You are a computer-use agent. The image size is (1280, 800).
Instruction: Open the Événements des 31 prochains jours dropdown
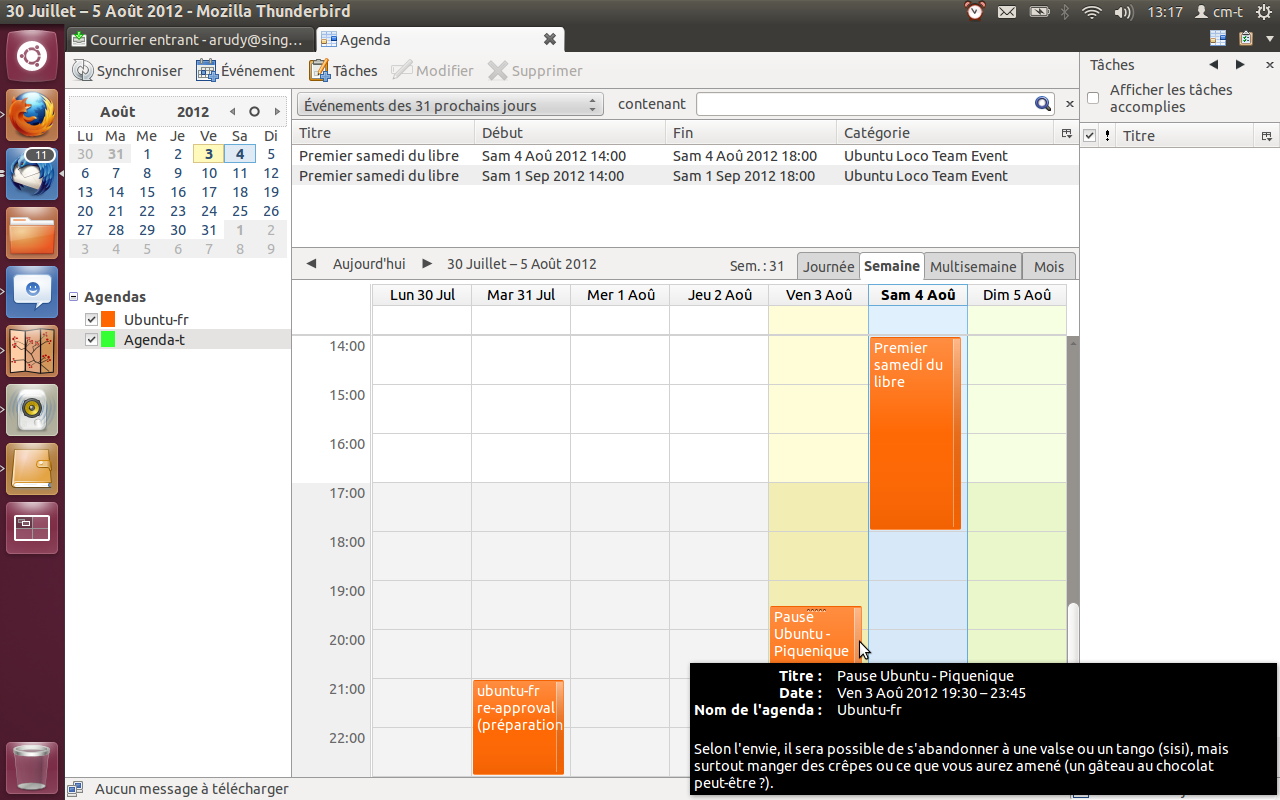point(449,105)
